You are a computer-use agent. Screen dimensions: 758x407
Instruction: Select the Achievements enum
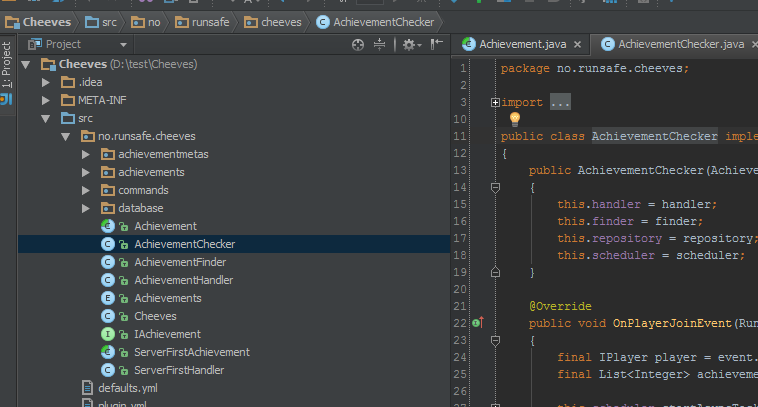168,298
